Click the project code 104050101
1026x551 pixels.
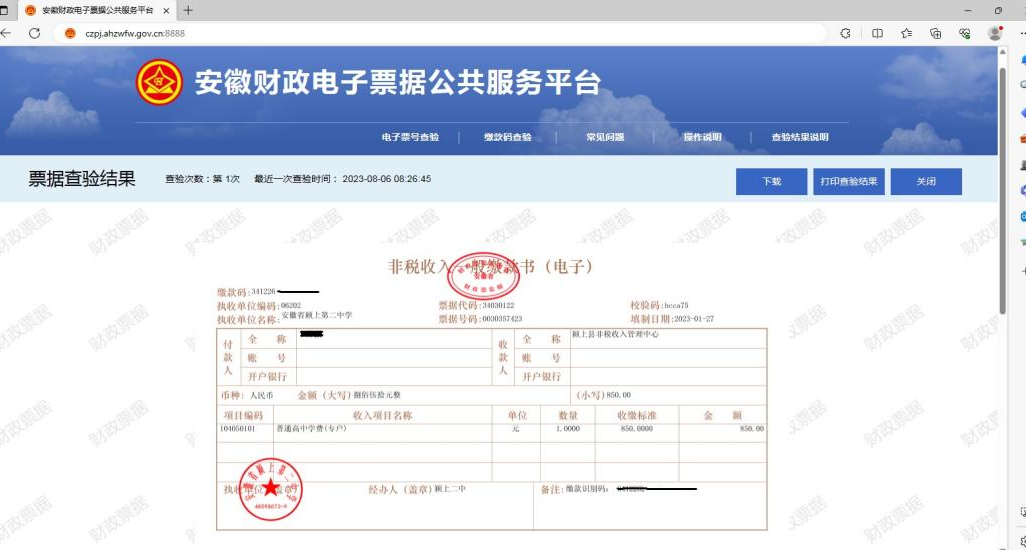[x=238, y=429]
